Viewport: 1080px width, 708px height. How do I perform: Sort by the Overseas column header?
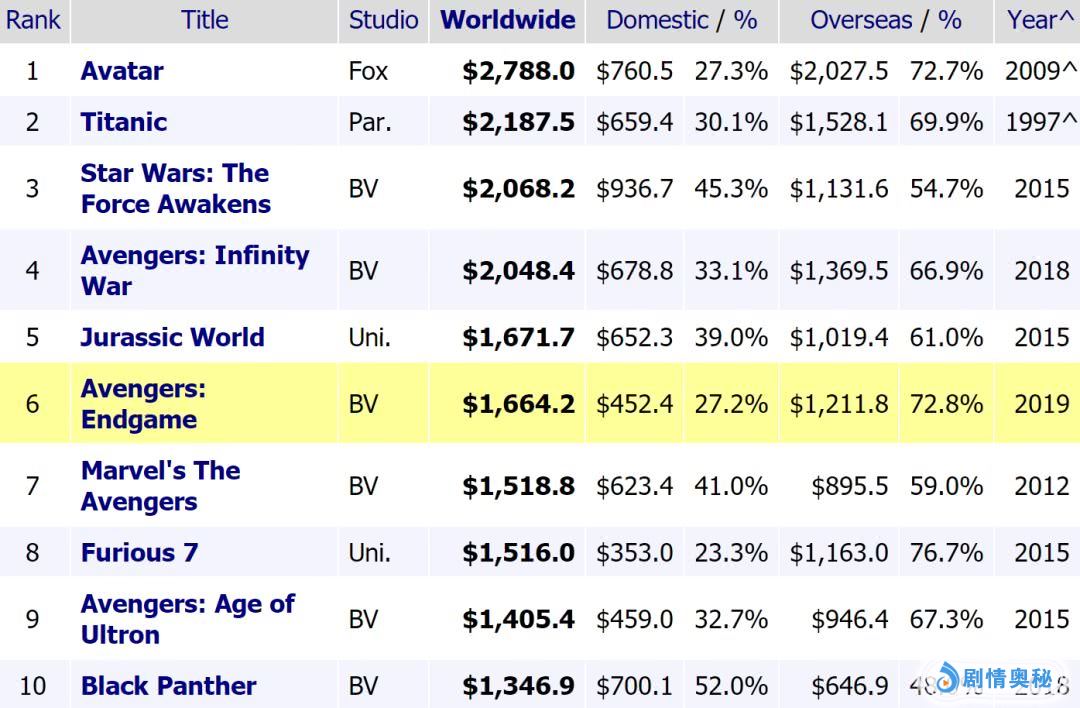tap(861, 20)
